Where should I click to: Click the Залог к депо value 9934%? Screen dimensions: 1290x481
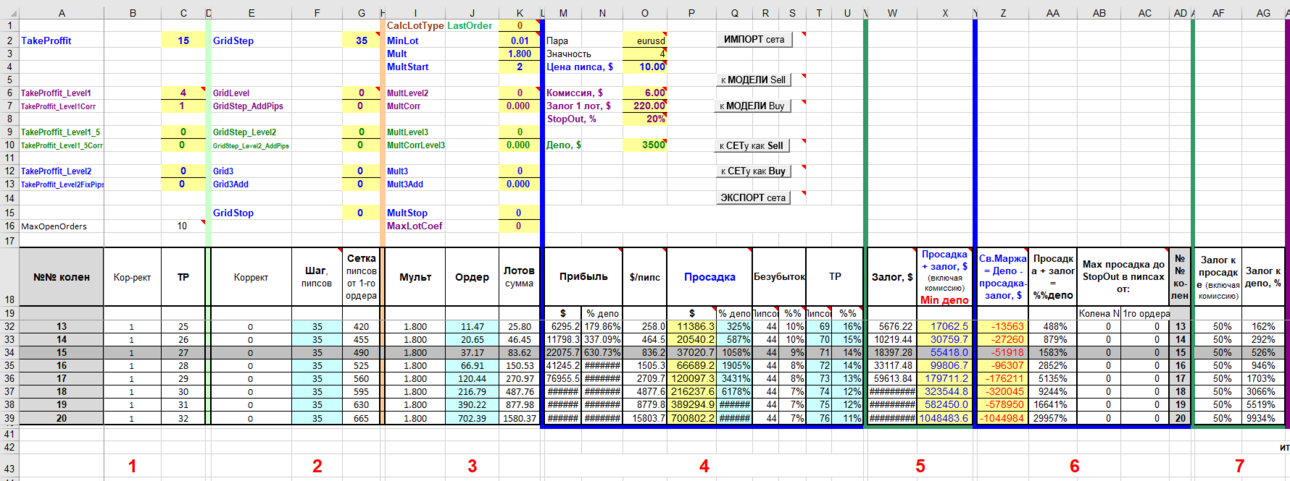(x=1264, y=418)
